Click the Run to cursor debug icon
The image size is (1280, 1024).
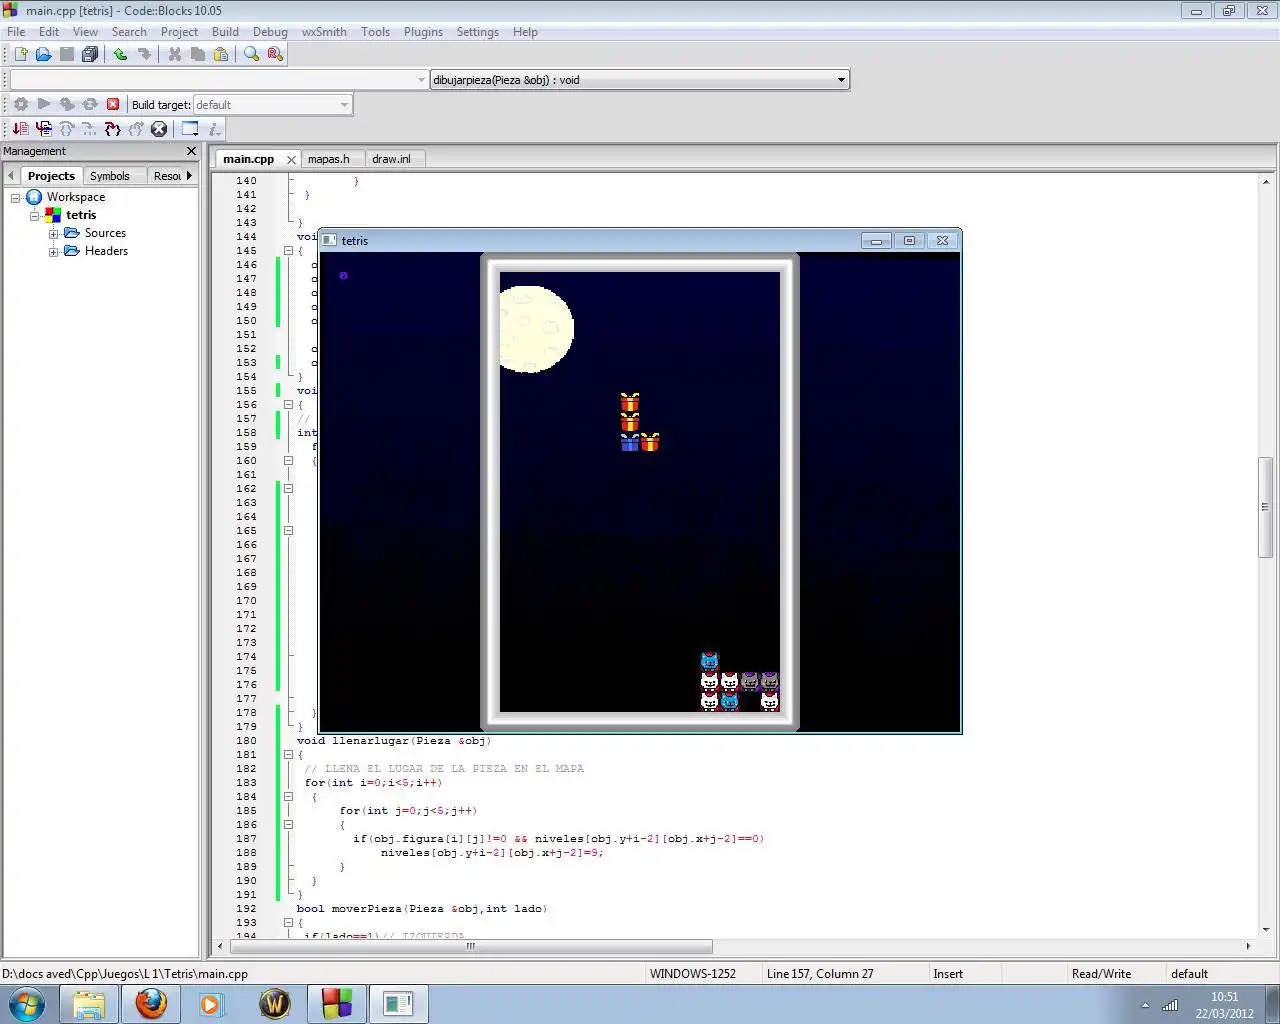(x=43, y=129)
